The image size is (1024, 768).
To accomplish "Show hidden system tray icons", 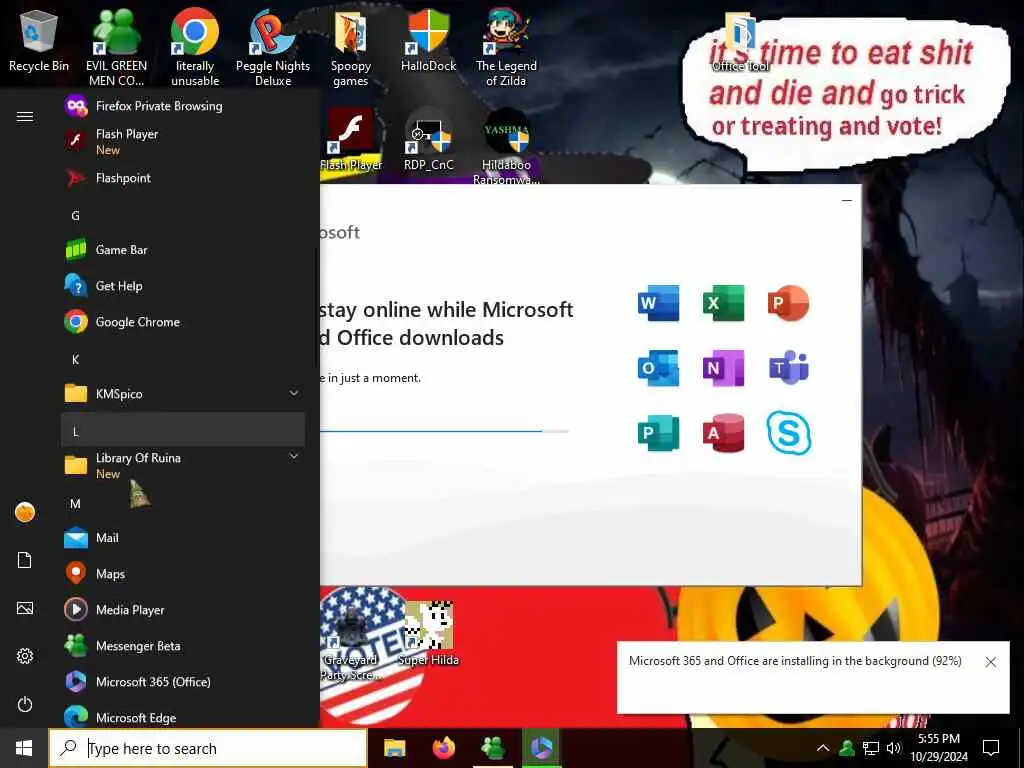I will (823, 748).
